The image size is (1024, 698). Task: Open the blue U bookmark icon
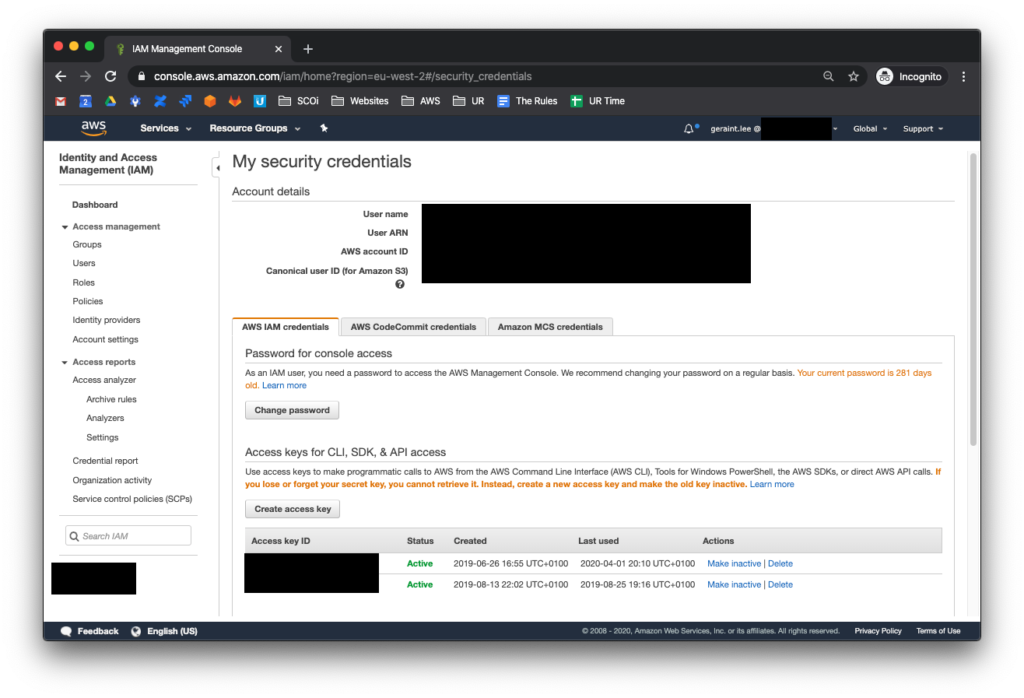(259, 101)
